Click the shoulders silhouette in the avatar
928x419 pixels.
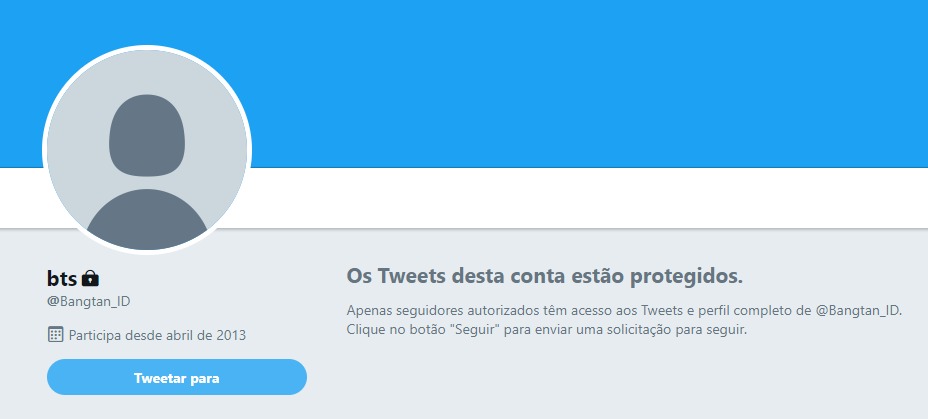coord(147,219)
